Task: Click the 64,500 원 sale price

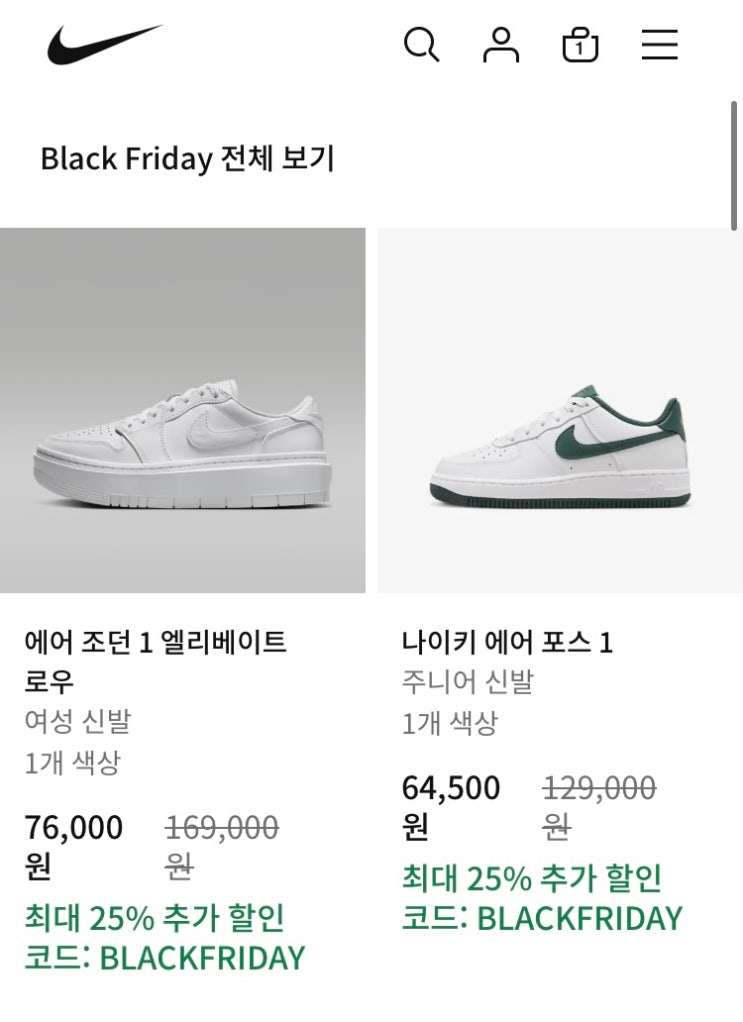Action: click(x=450, y=806)
